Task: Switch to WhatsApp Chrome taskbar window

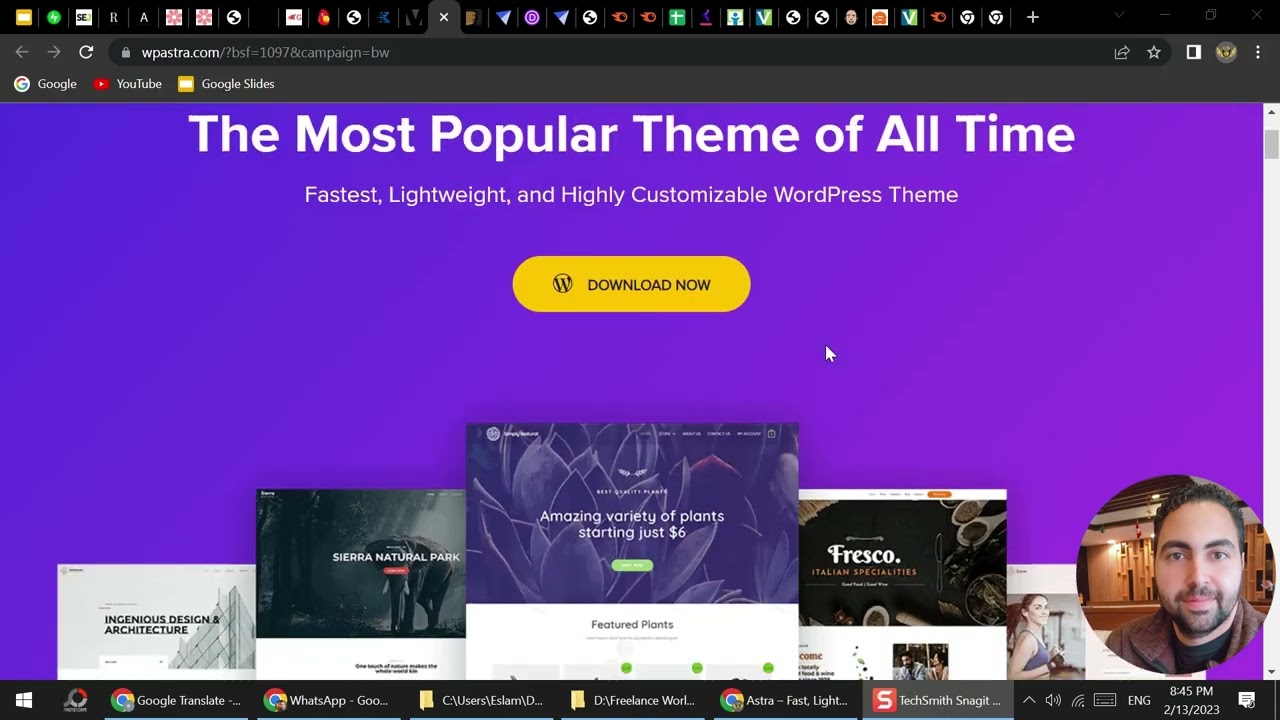Action: coord(328,700)
